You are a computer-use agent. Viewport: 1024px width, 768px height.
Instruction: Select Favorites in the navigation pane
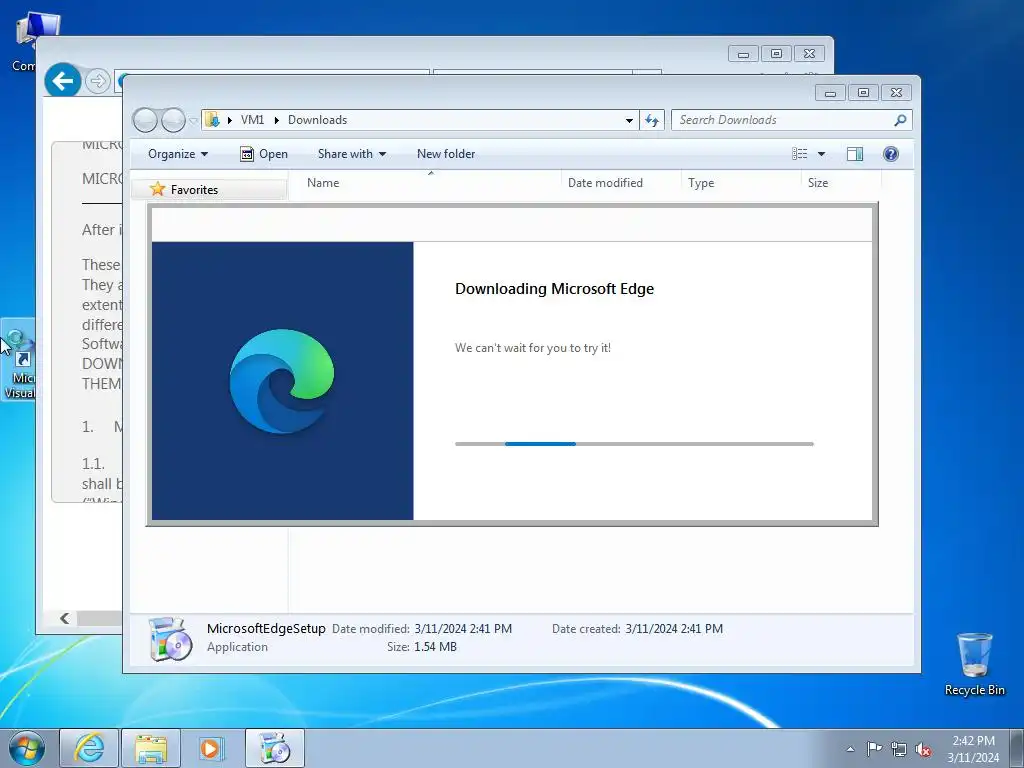point(194,189)
